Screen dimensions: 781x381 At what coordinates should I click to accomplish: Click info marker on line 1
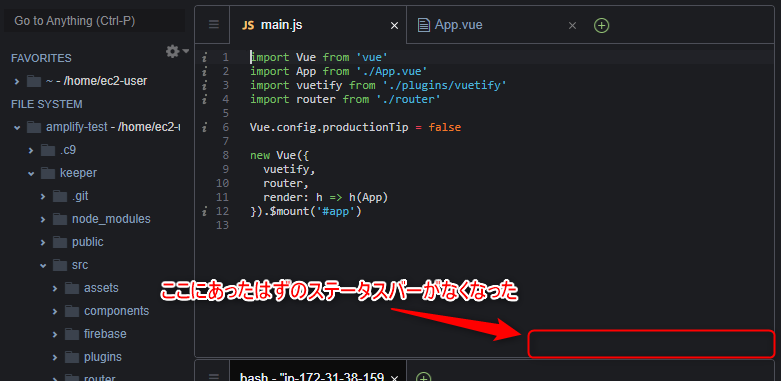205,57
